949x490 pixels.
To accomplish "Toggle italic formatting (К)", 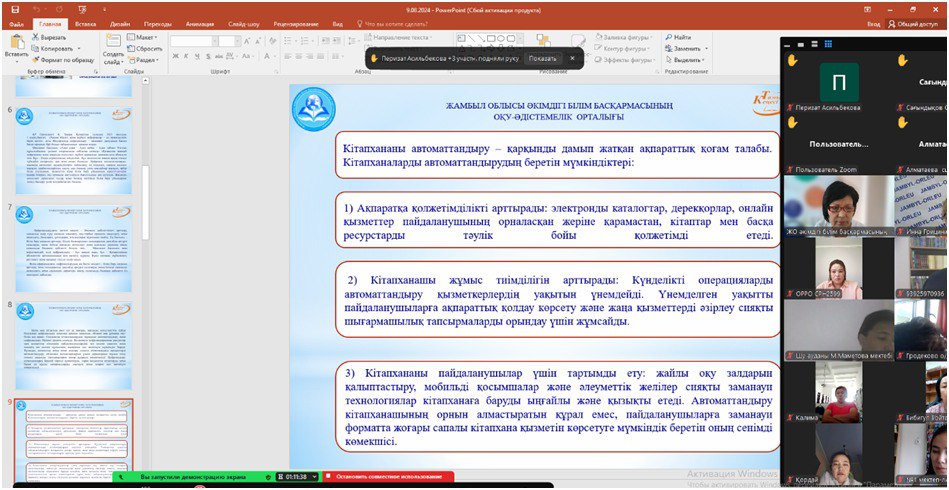I will pos(186,56).
